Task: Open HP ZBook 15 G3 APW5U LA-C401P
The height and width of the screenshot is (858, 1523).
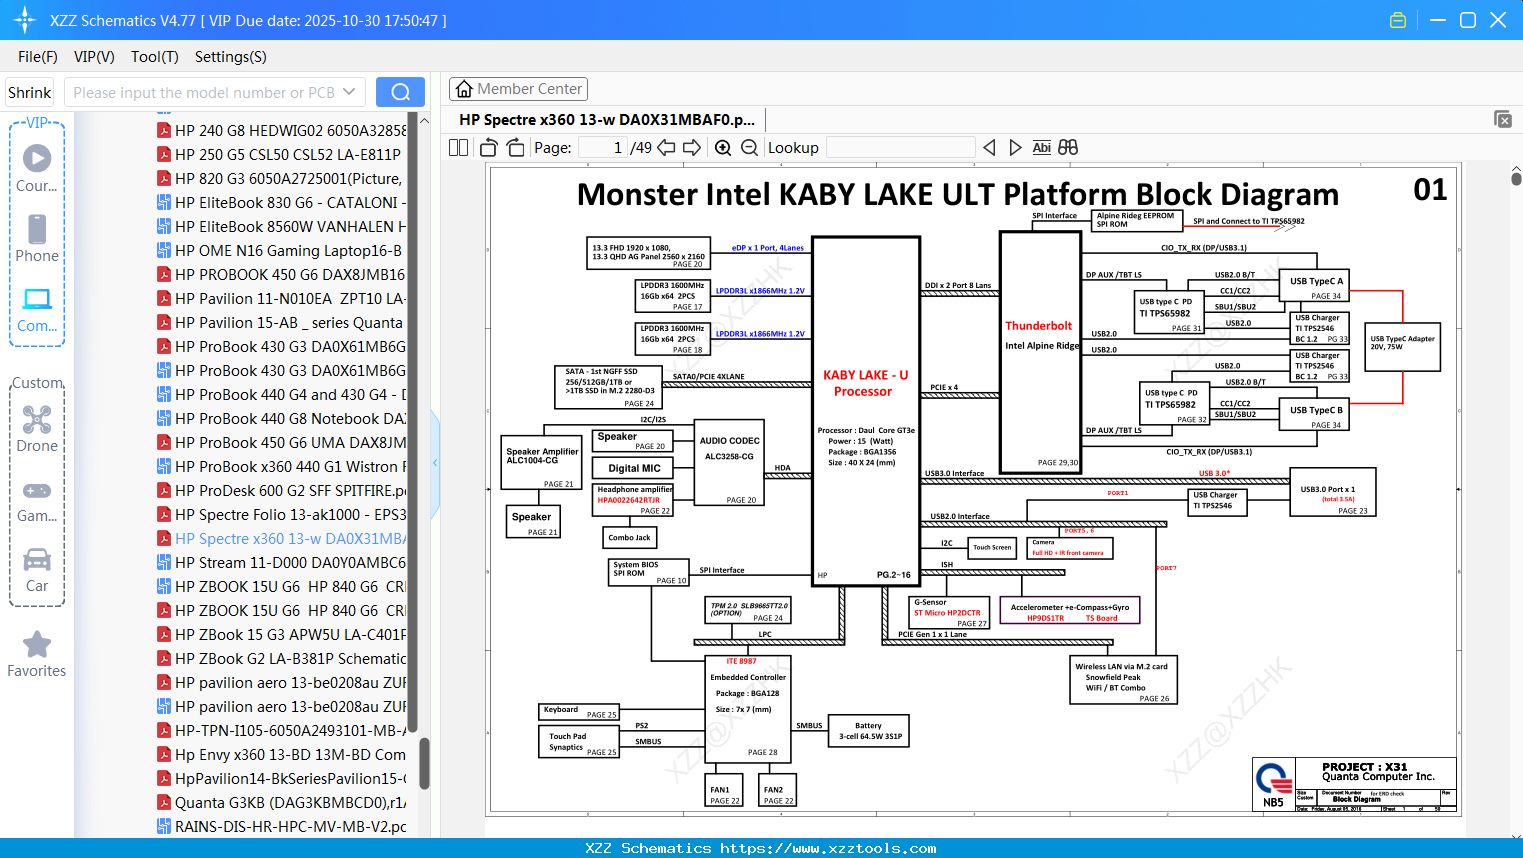Action: coord(282,634)
